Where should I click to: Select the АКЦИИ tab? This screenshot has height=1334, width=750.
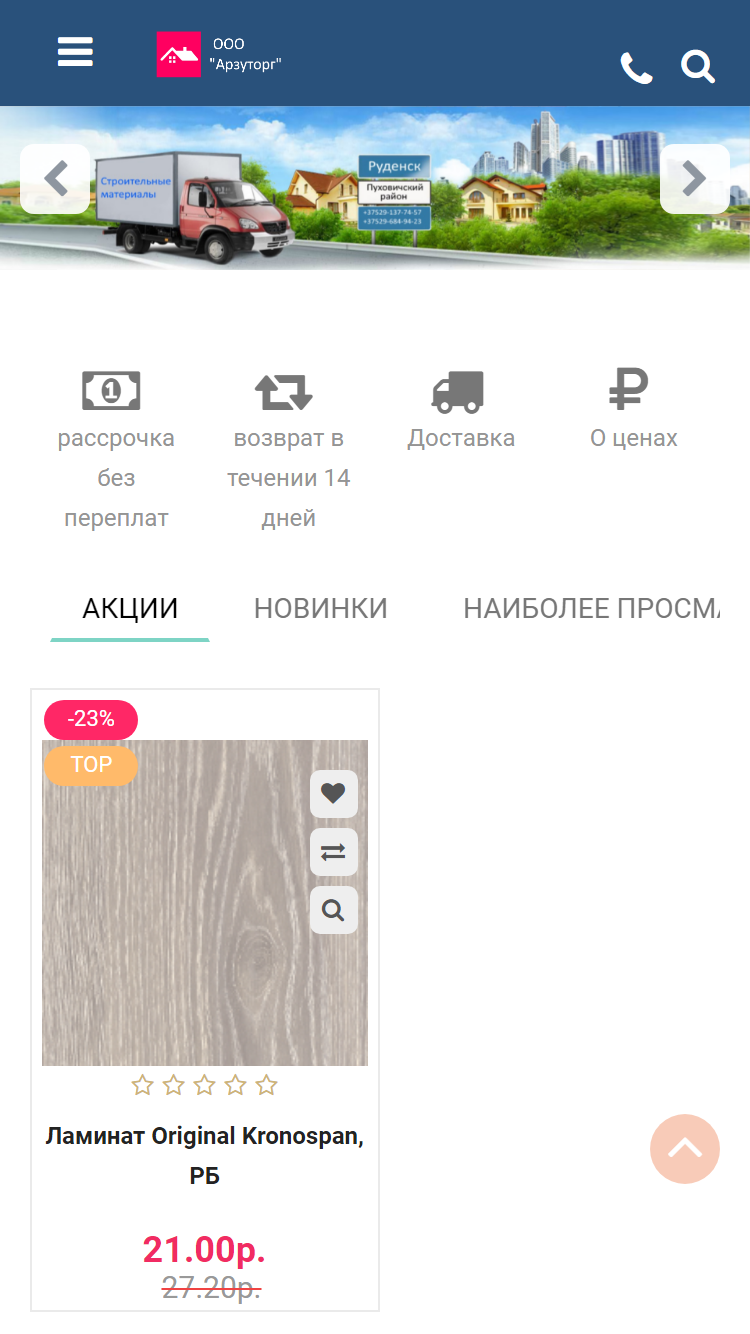(130, 608)
